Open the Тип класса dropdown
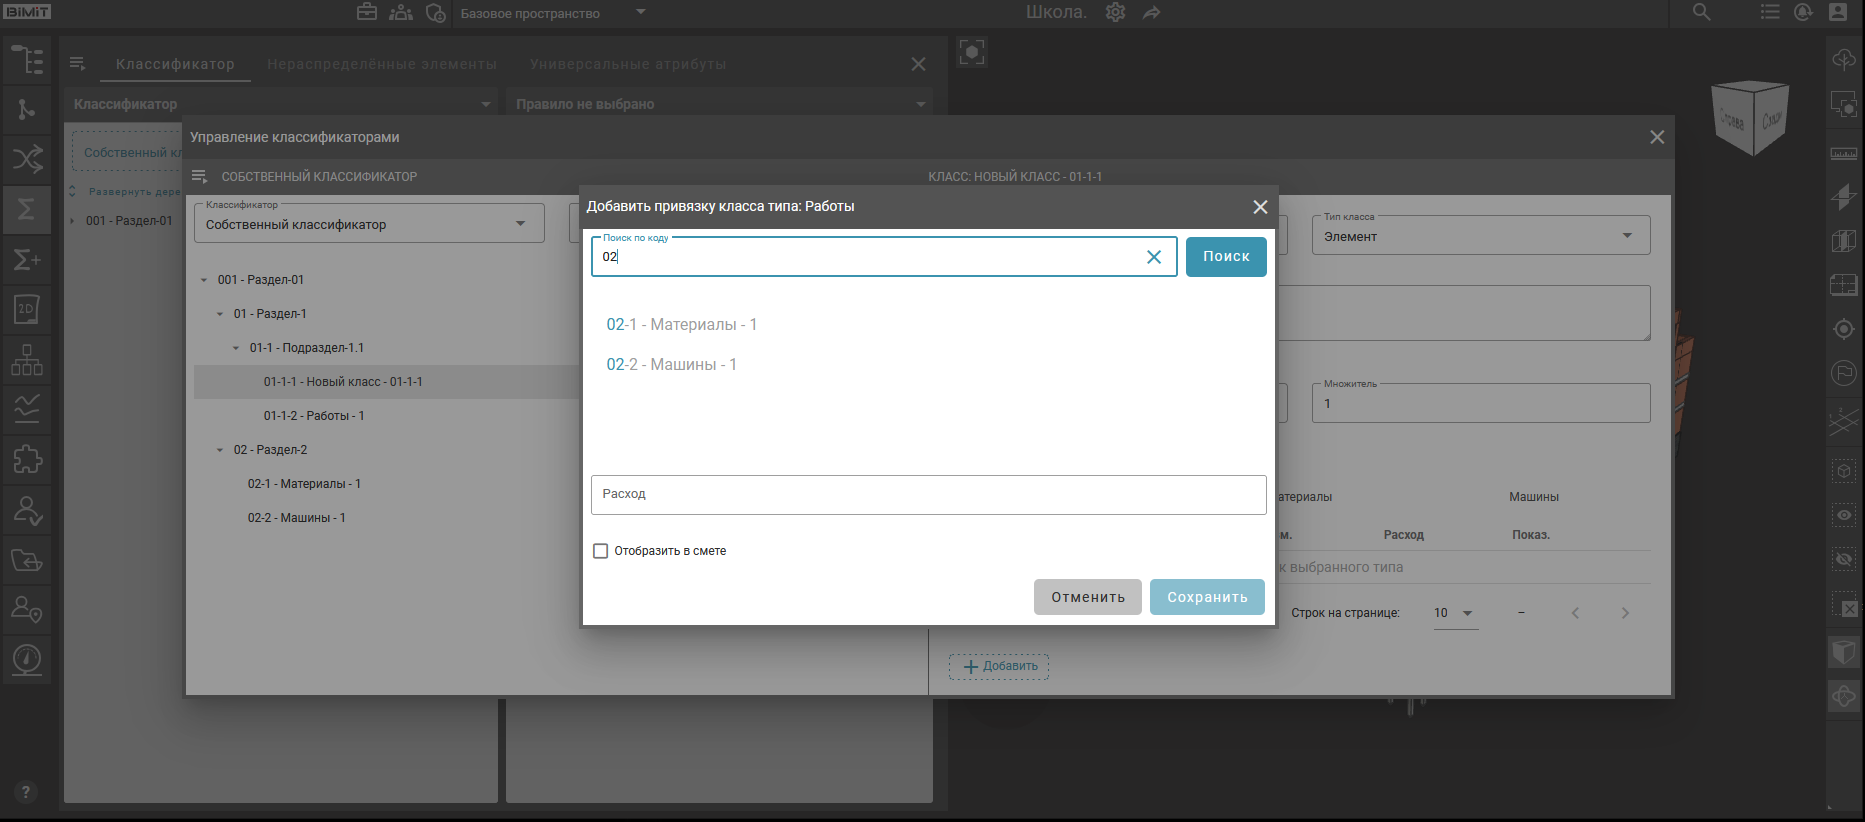 tap(1479, 236)
